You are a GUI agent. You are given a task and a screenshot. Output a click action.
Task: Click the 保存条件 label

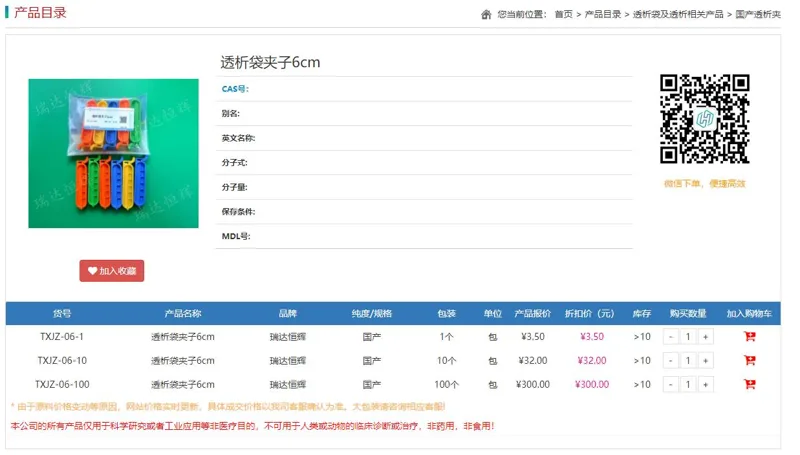pos(238,212)
